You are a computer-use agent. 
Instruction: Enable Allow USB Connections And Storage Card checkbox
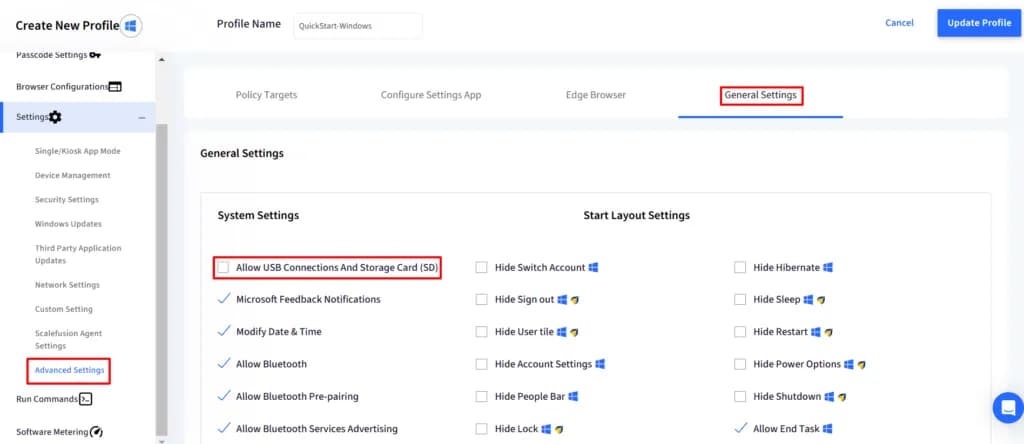(x=224, y=268)
